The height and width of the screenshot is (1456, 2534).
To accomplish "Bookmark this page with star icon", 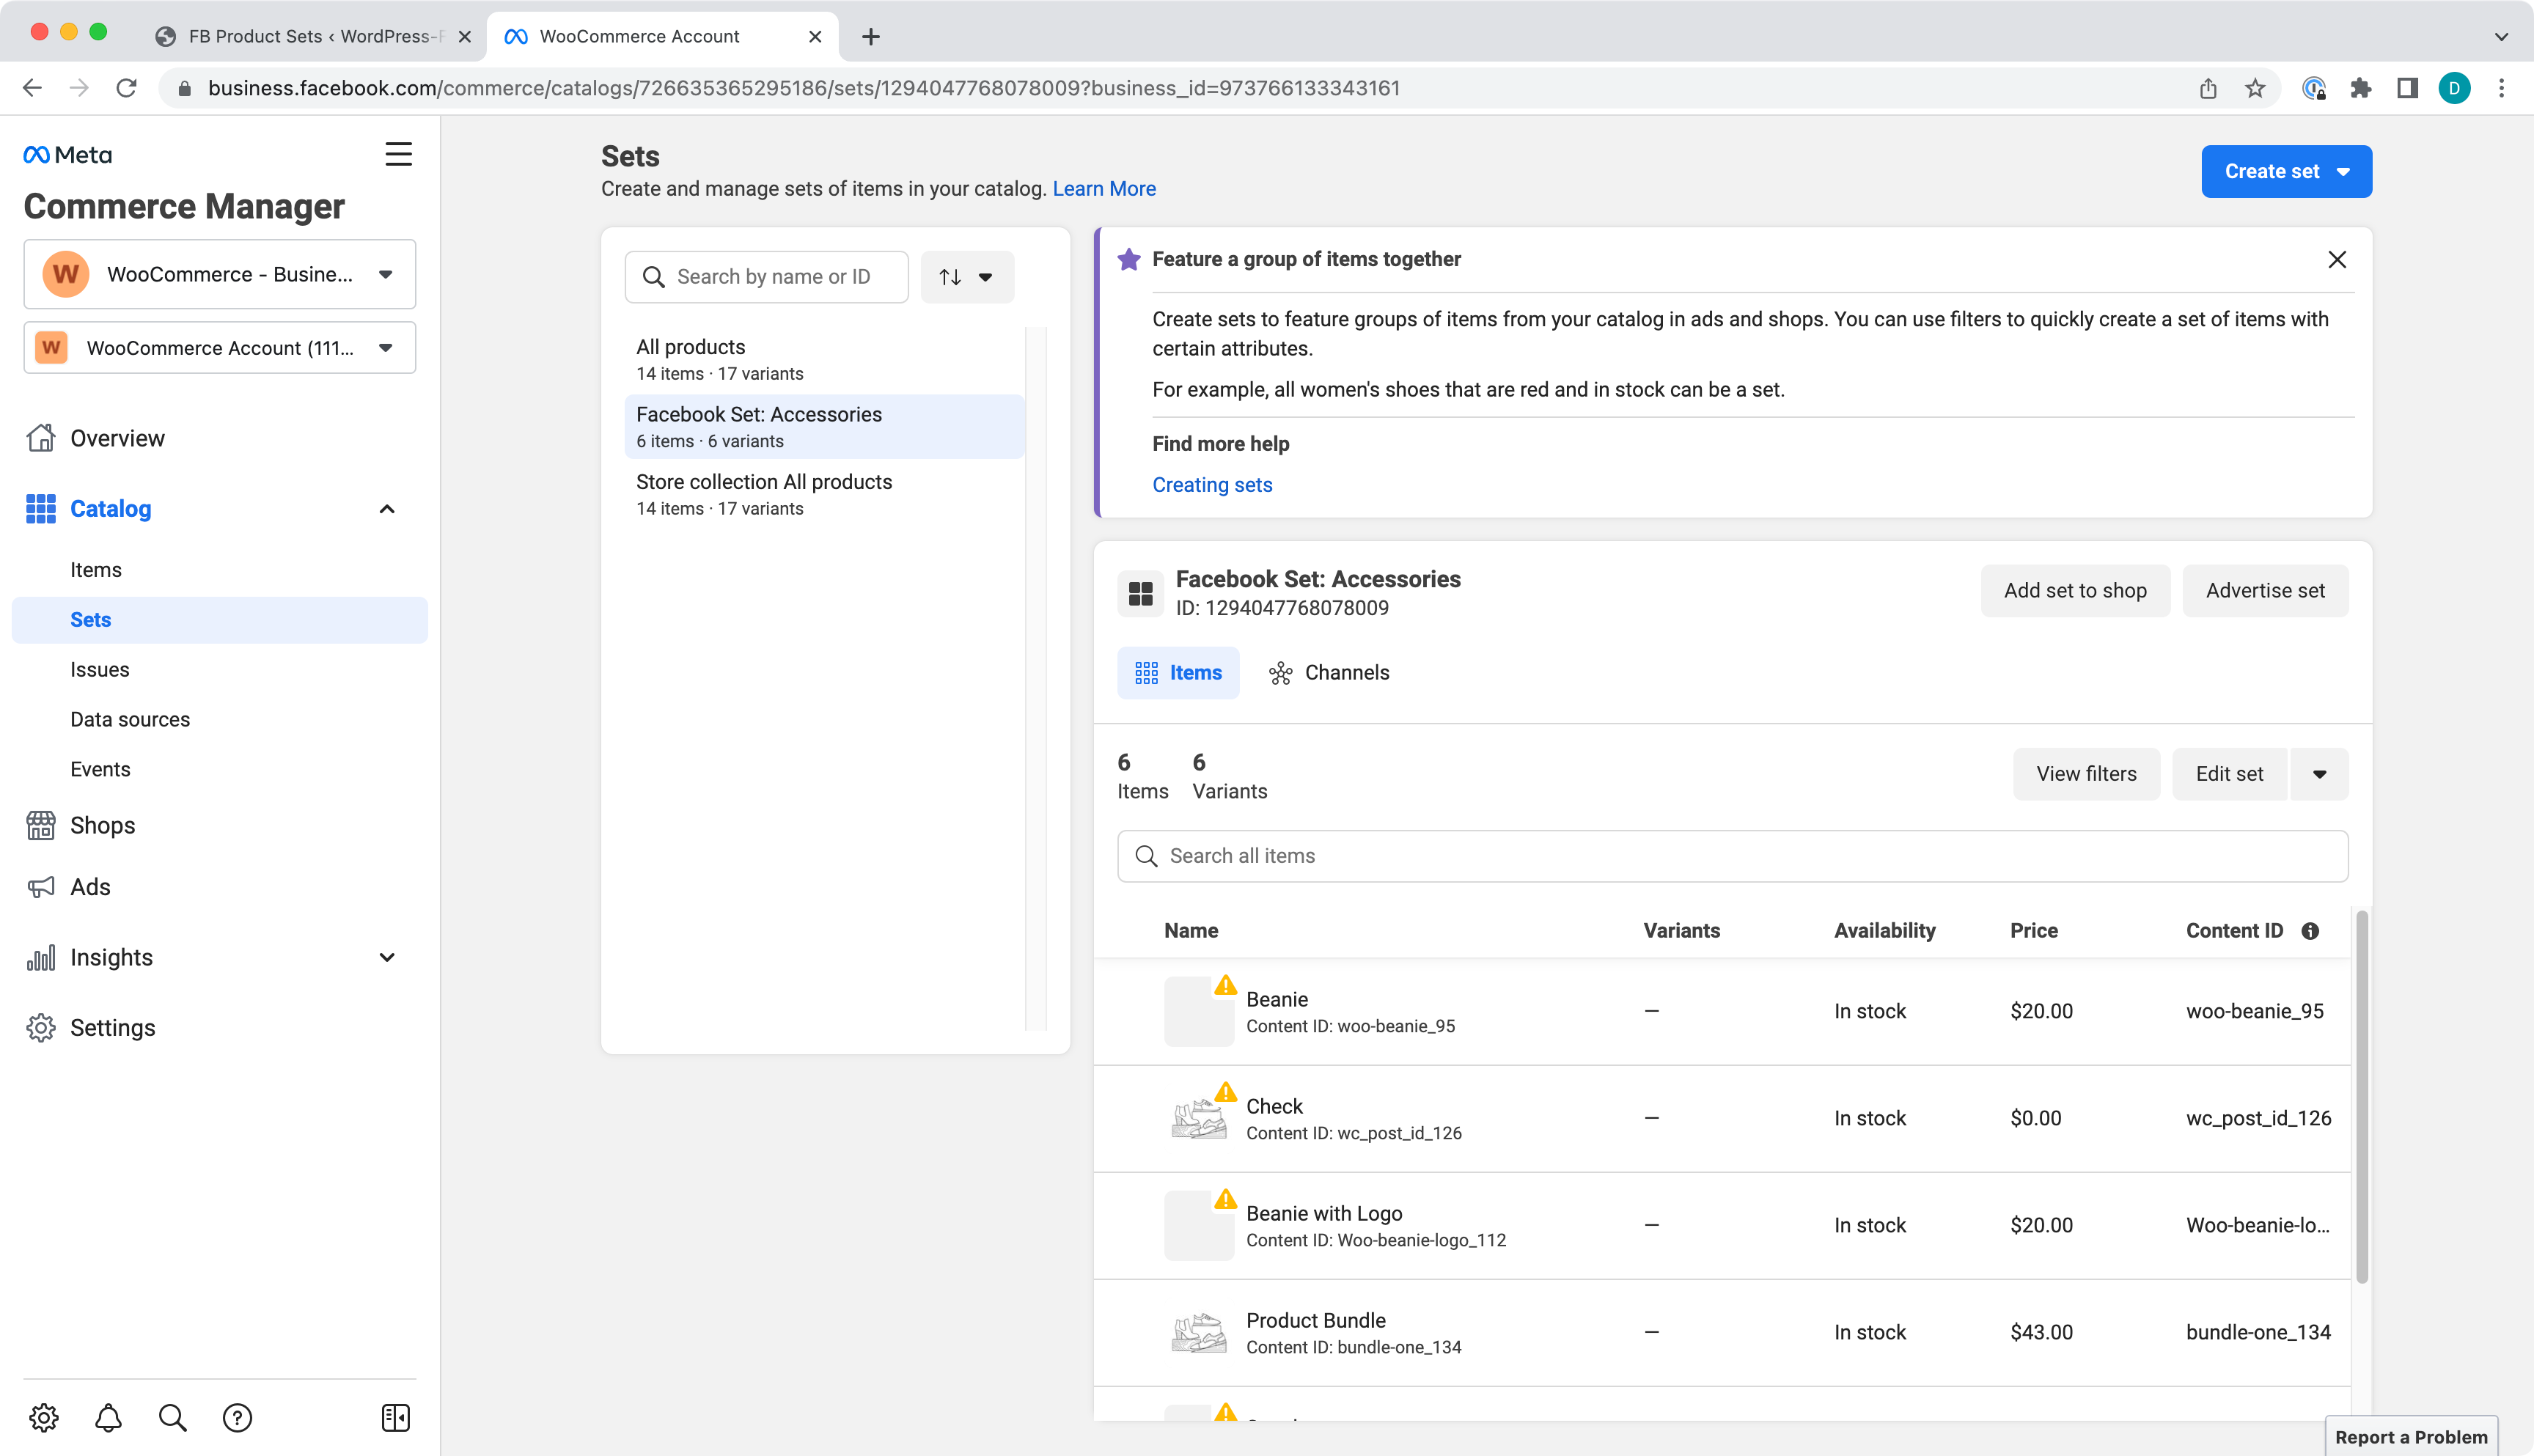I will [x=2255, y=88].
